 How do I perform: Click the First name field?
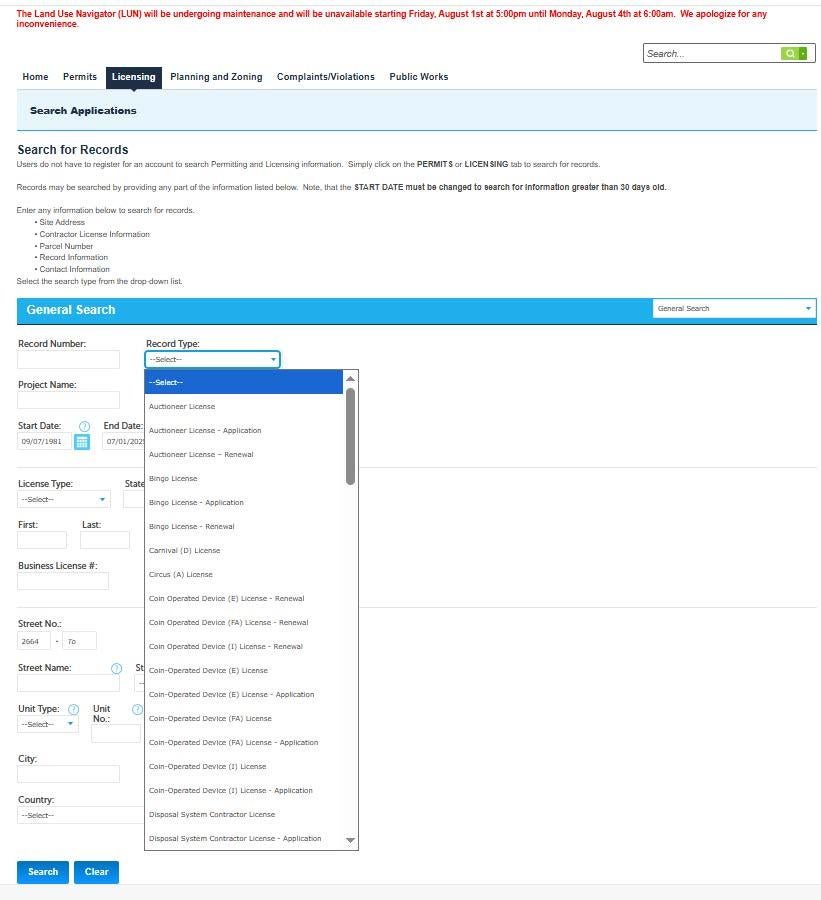click(42, 540)
